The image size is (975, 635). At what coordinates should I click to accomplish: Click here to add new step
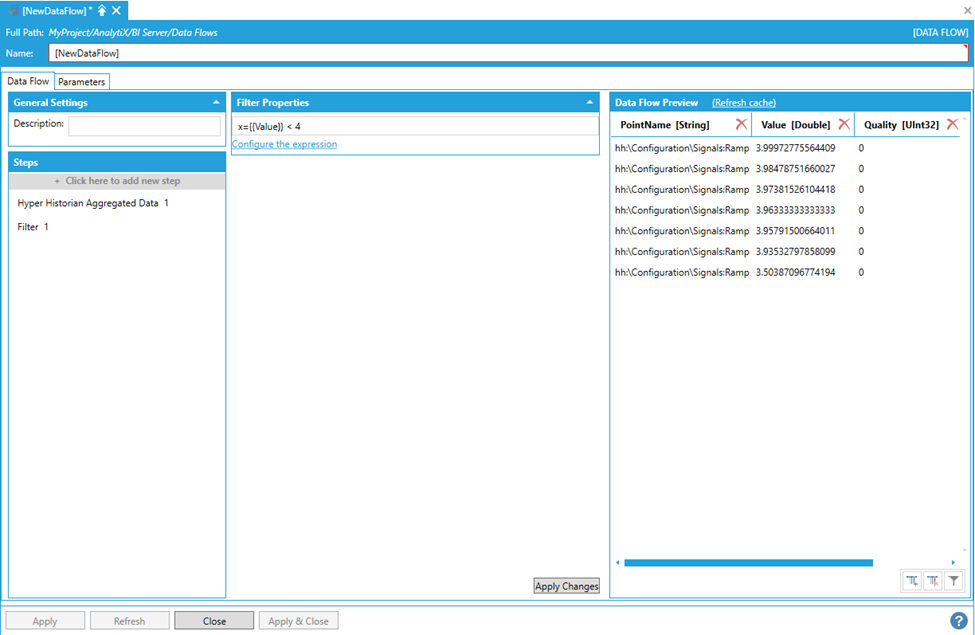(117, 181)
